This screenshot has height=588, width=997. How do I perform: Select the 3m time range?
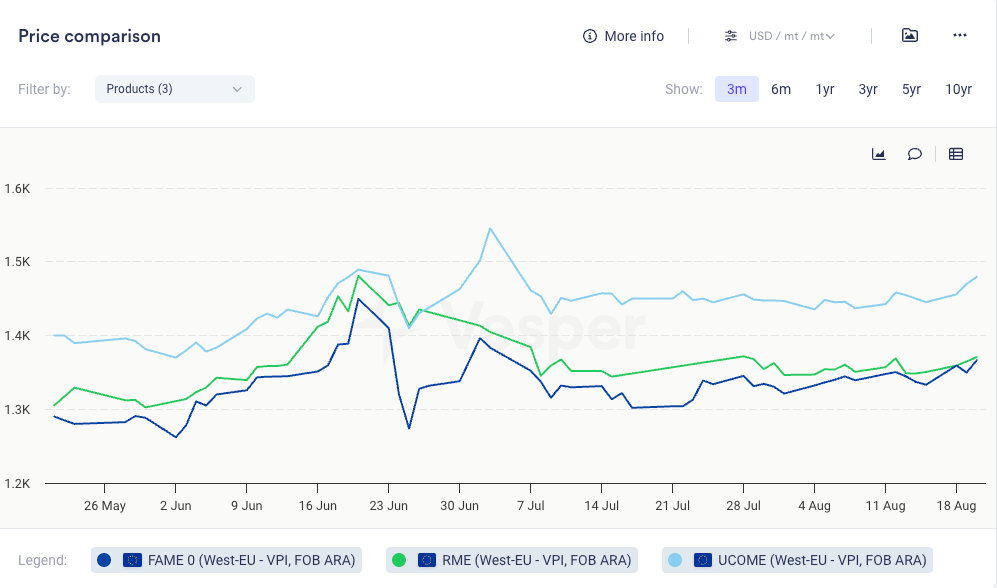[736, 89]
